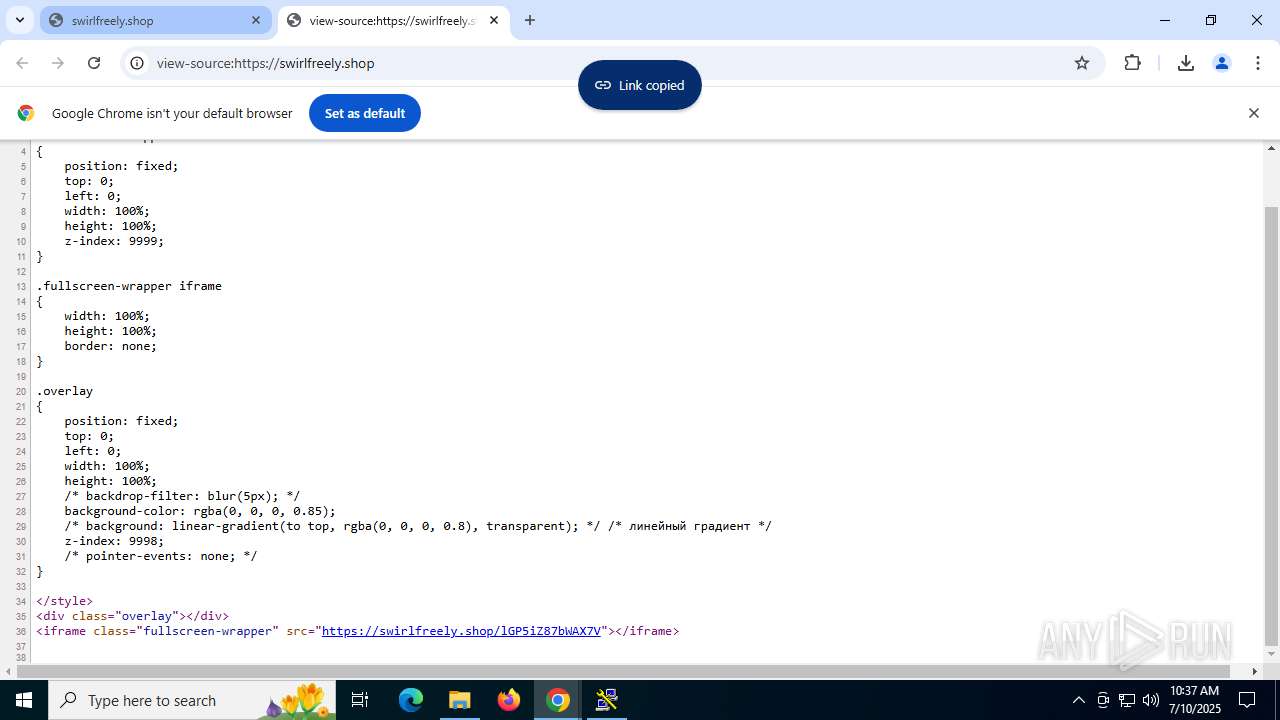
Task: Open Task View on taskbar
Action: (360, 700)
